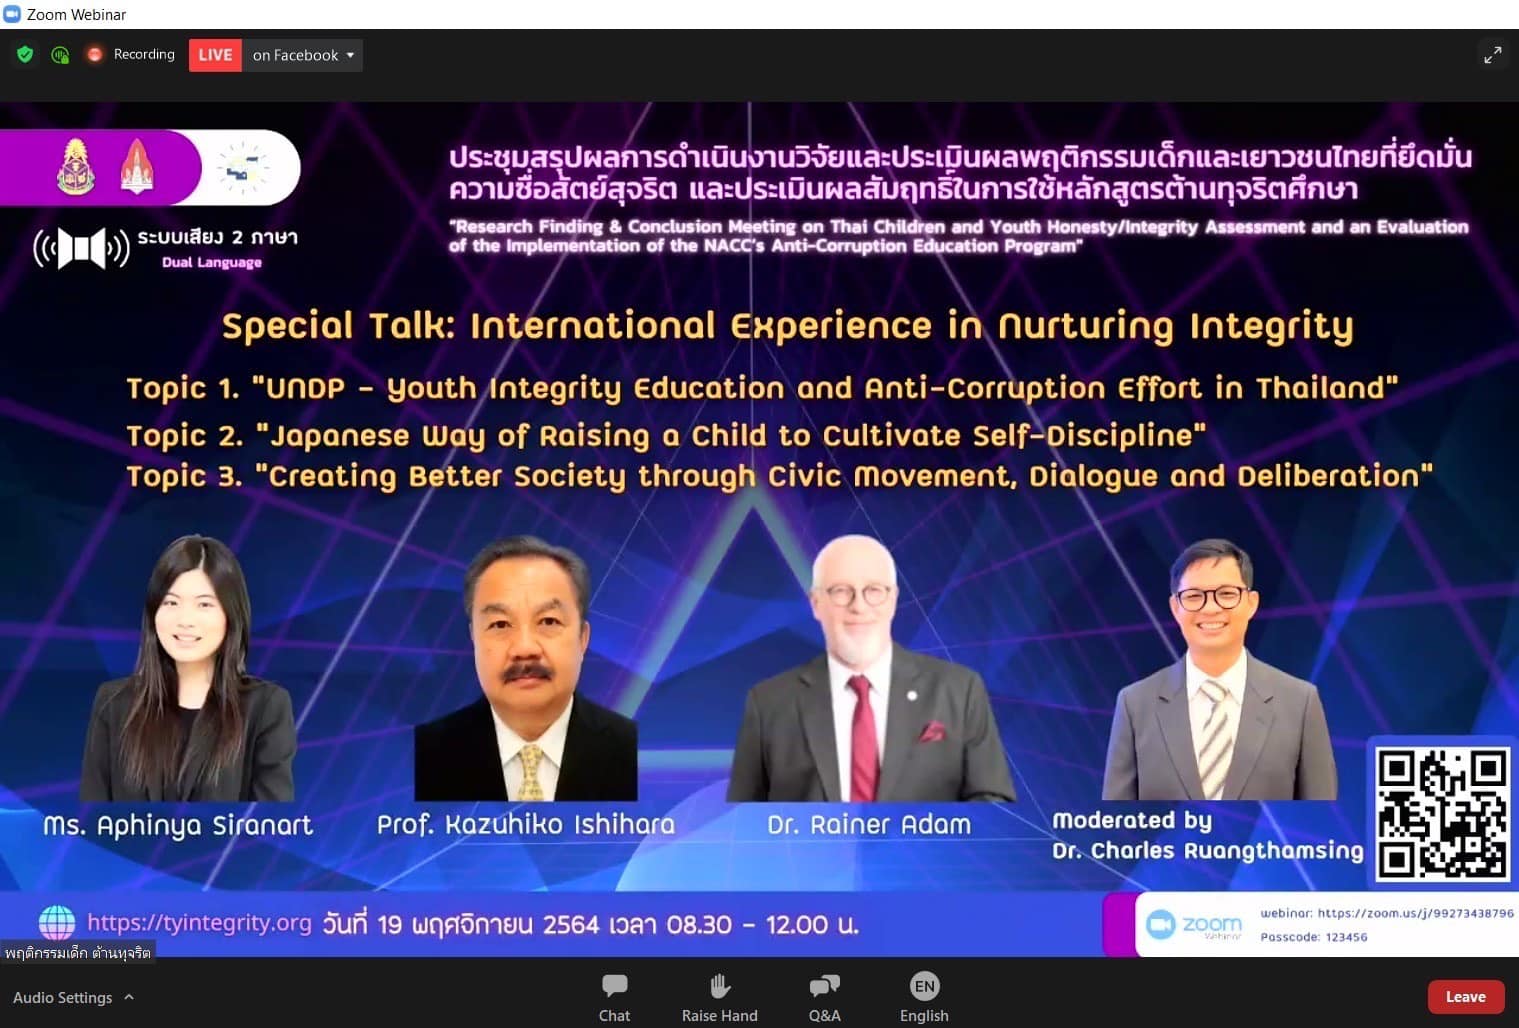This screenshot has width=1519, height=1028.
Task: Open the on Facebook dropdown
Action: pyautogui.click(x=303, y=55)
